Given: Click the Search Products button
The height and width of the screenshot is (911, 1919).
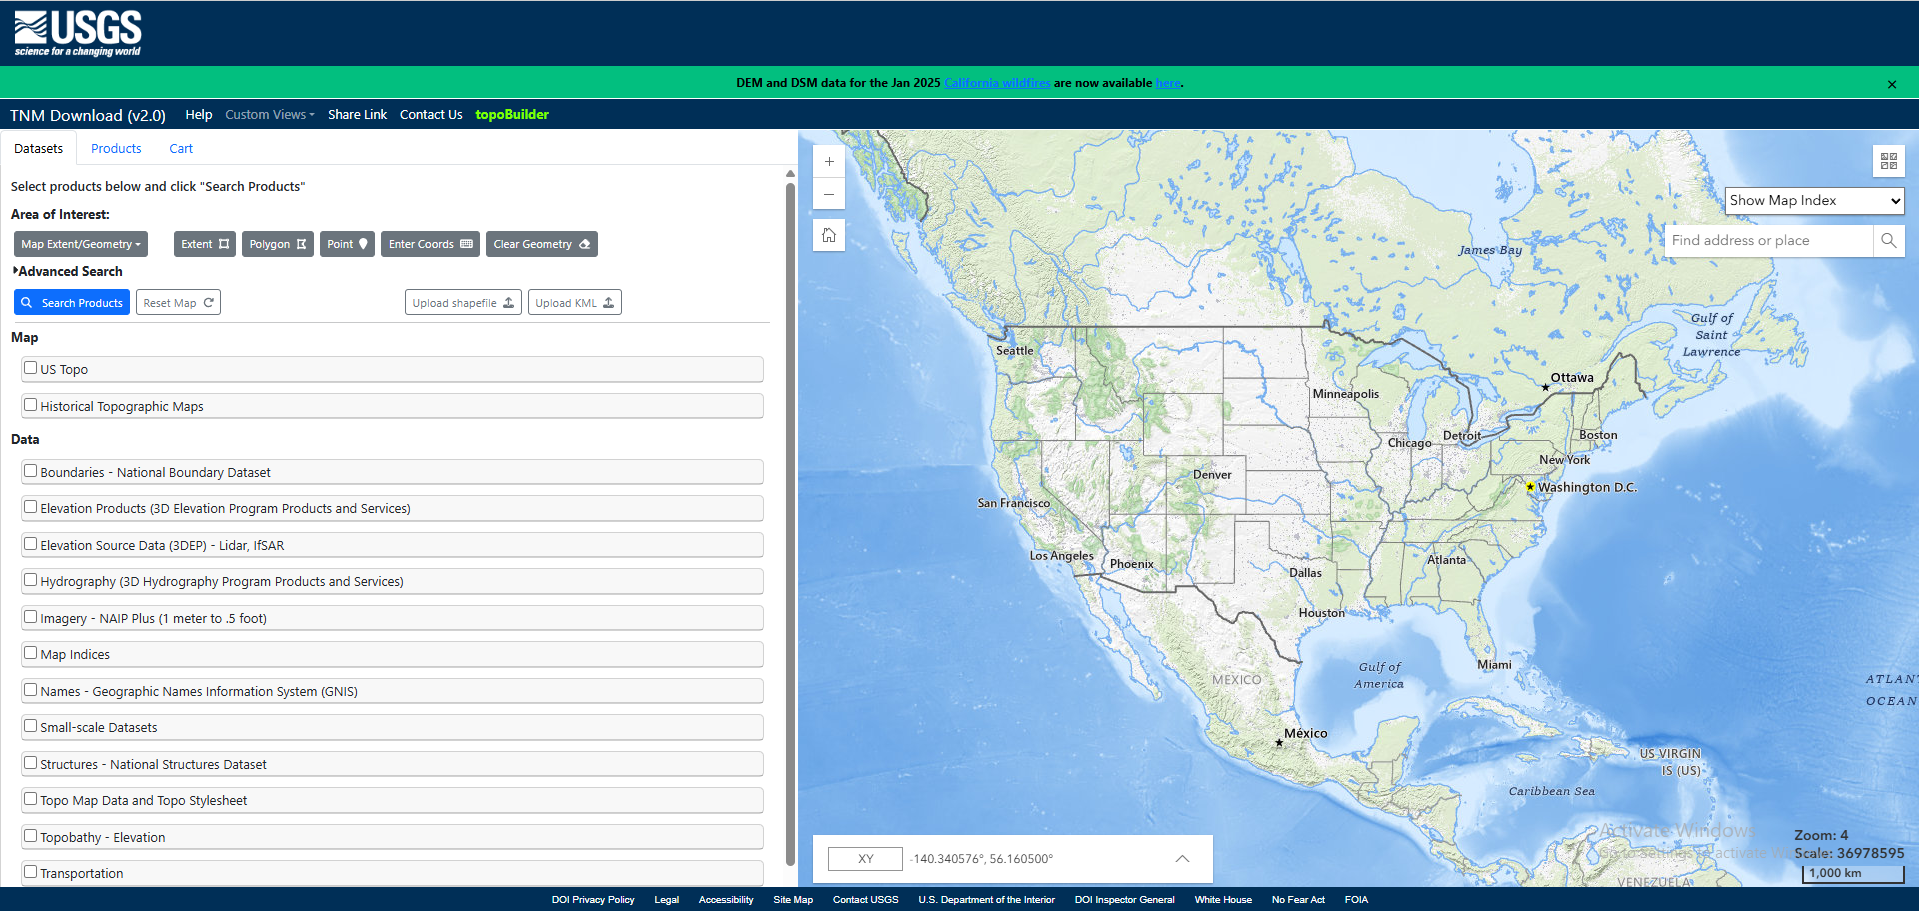Looking at the screenshot, I should click(x=72, y=303).
